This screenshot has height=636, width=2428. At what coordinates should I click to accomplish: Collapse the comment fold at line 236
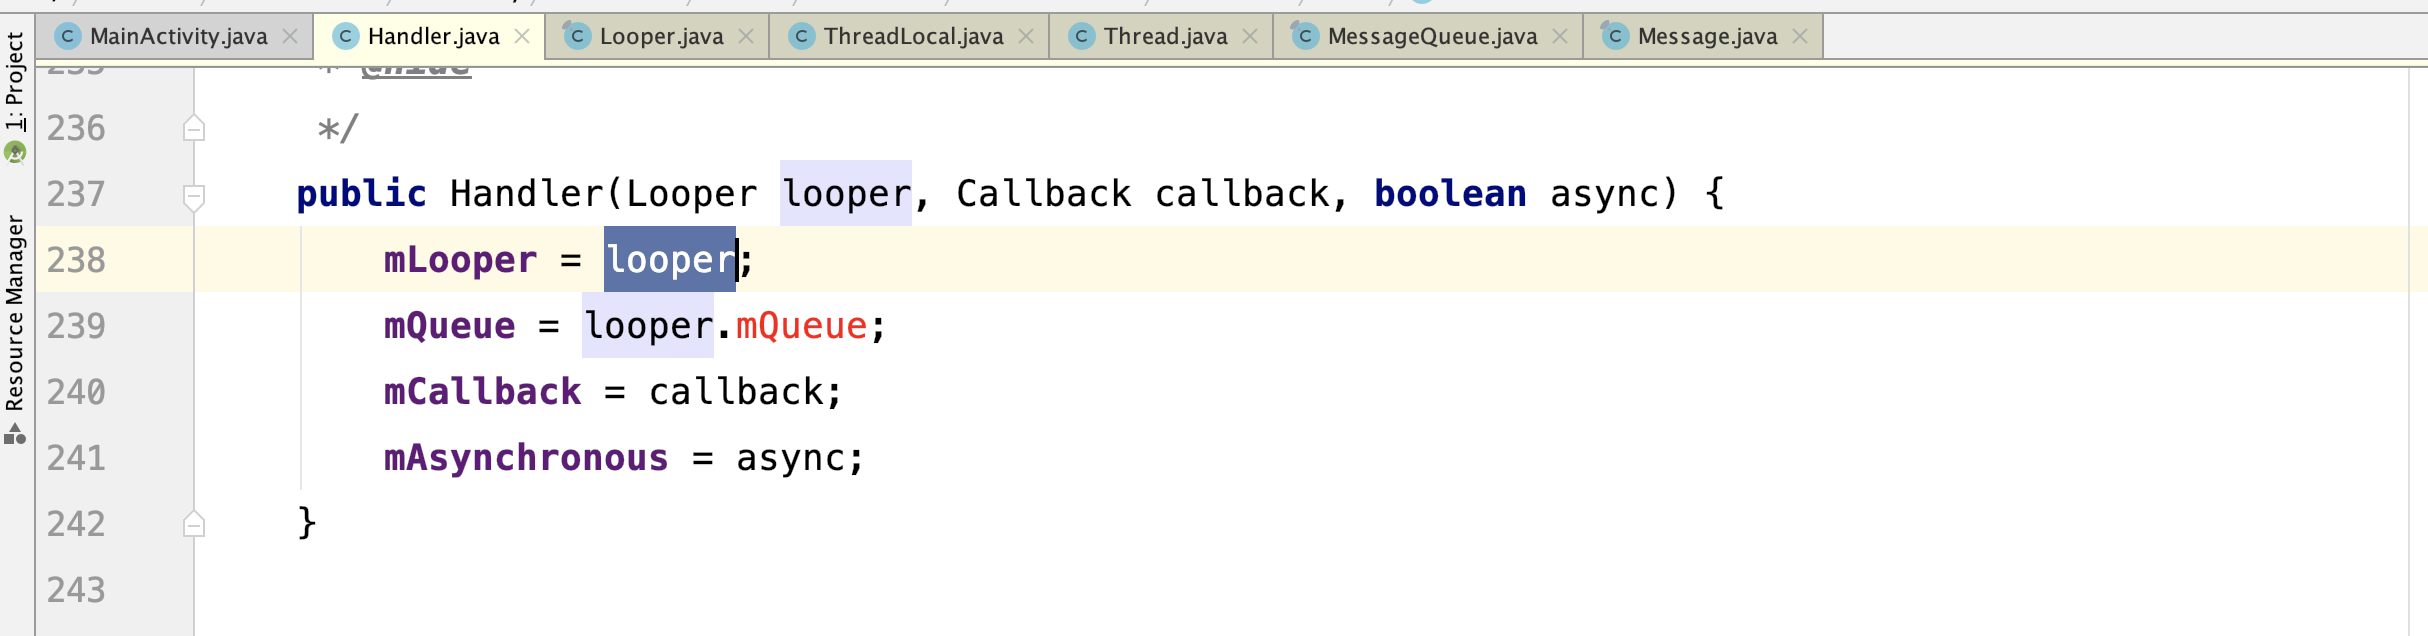point(194,128)
